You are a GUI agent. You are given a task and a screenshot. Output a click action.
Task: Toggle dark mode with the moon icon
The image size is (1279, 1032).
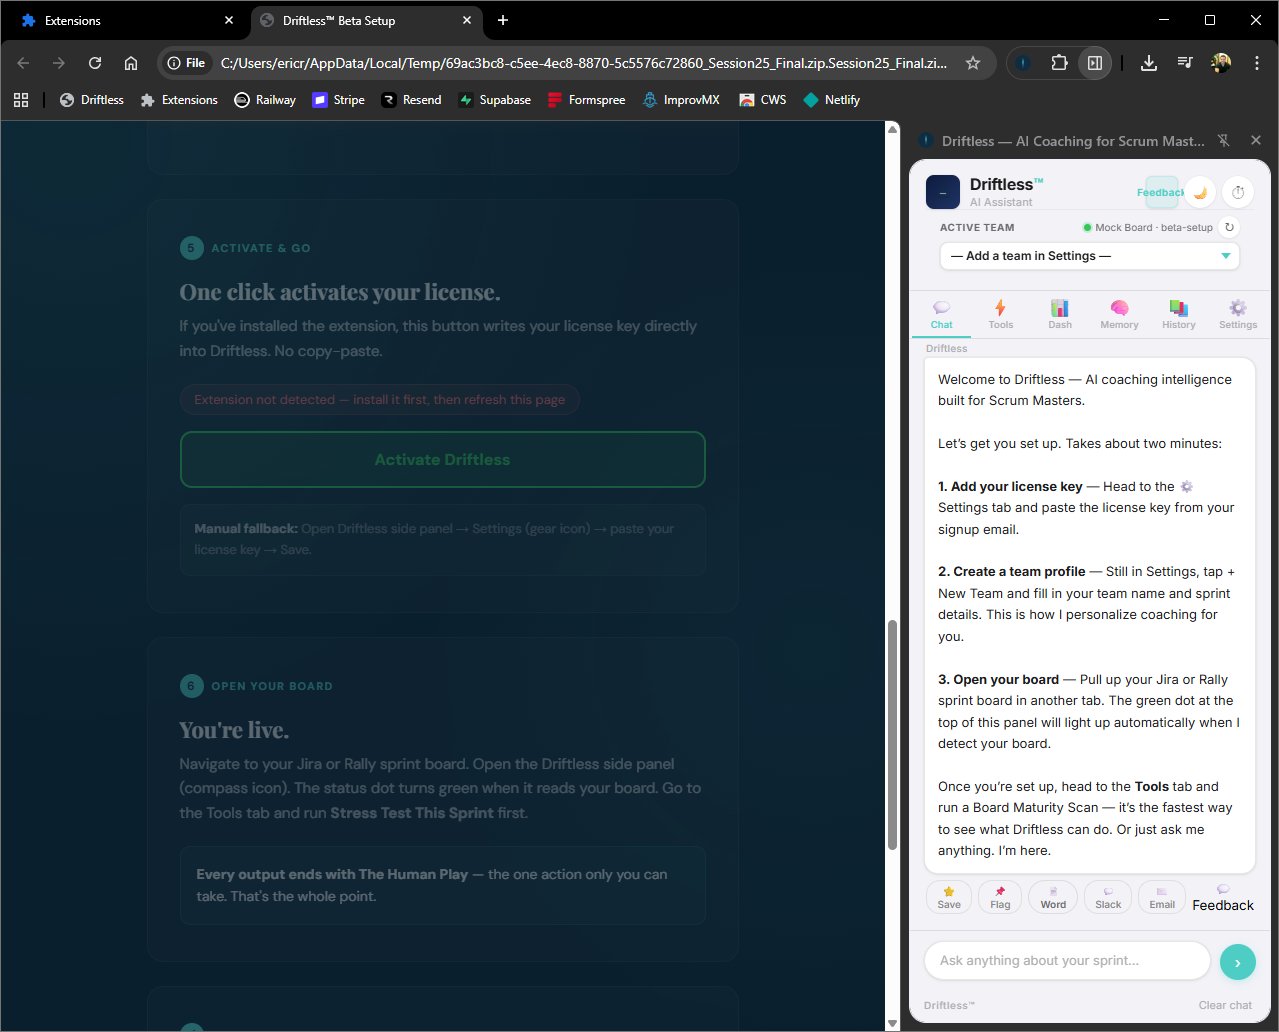(x=1200, y=192)
